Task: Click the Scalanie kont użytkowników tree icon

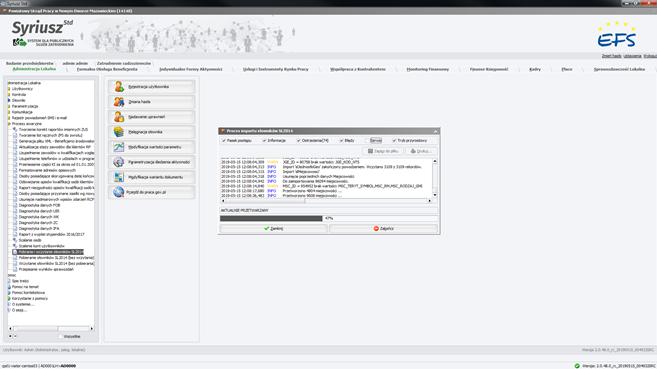Action: [15, 246]
